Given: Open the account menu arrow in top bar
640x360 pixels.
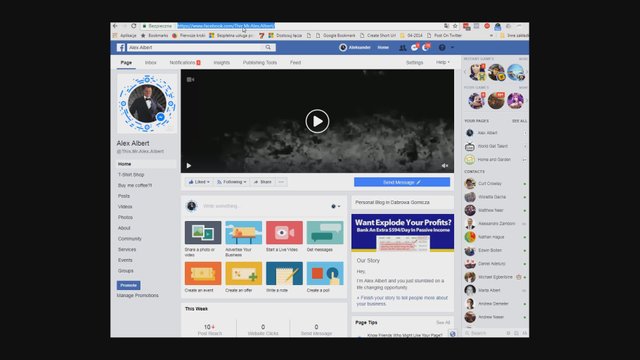Looking at the screenshot, I should pos(452,47).
